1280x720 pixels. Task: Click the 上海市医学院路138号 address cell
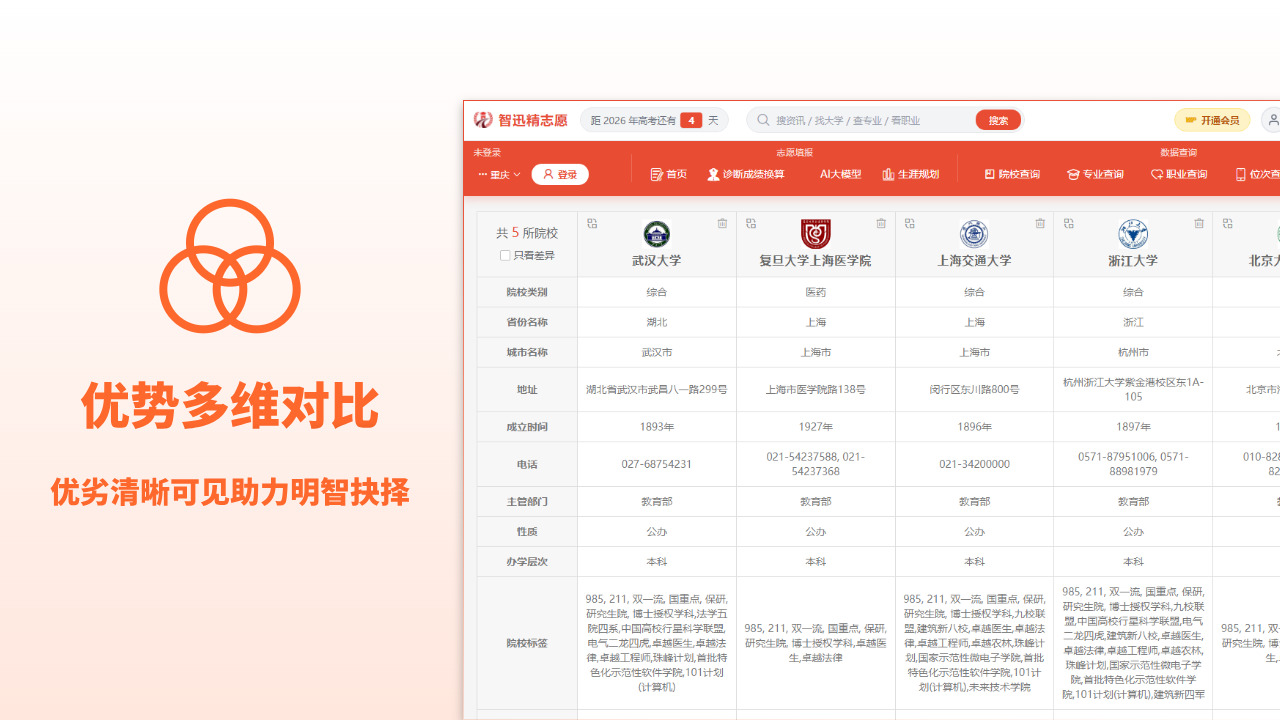point(816,390)
